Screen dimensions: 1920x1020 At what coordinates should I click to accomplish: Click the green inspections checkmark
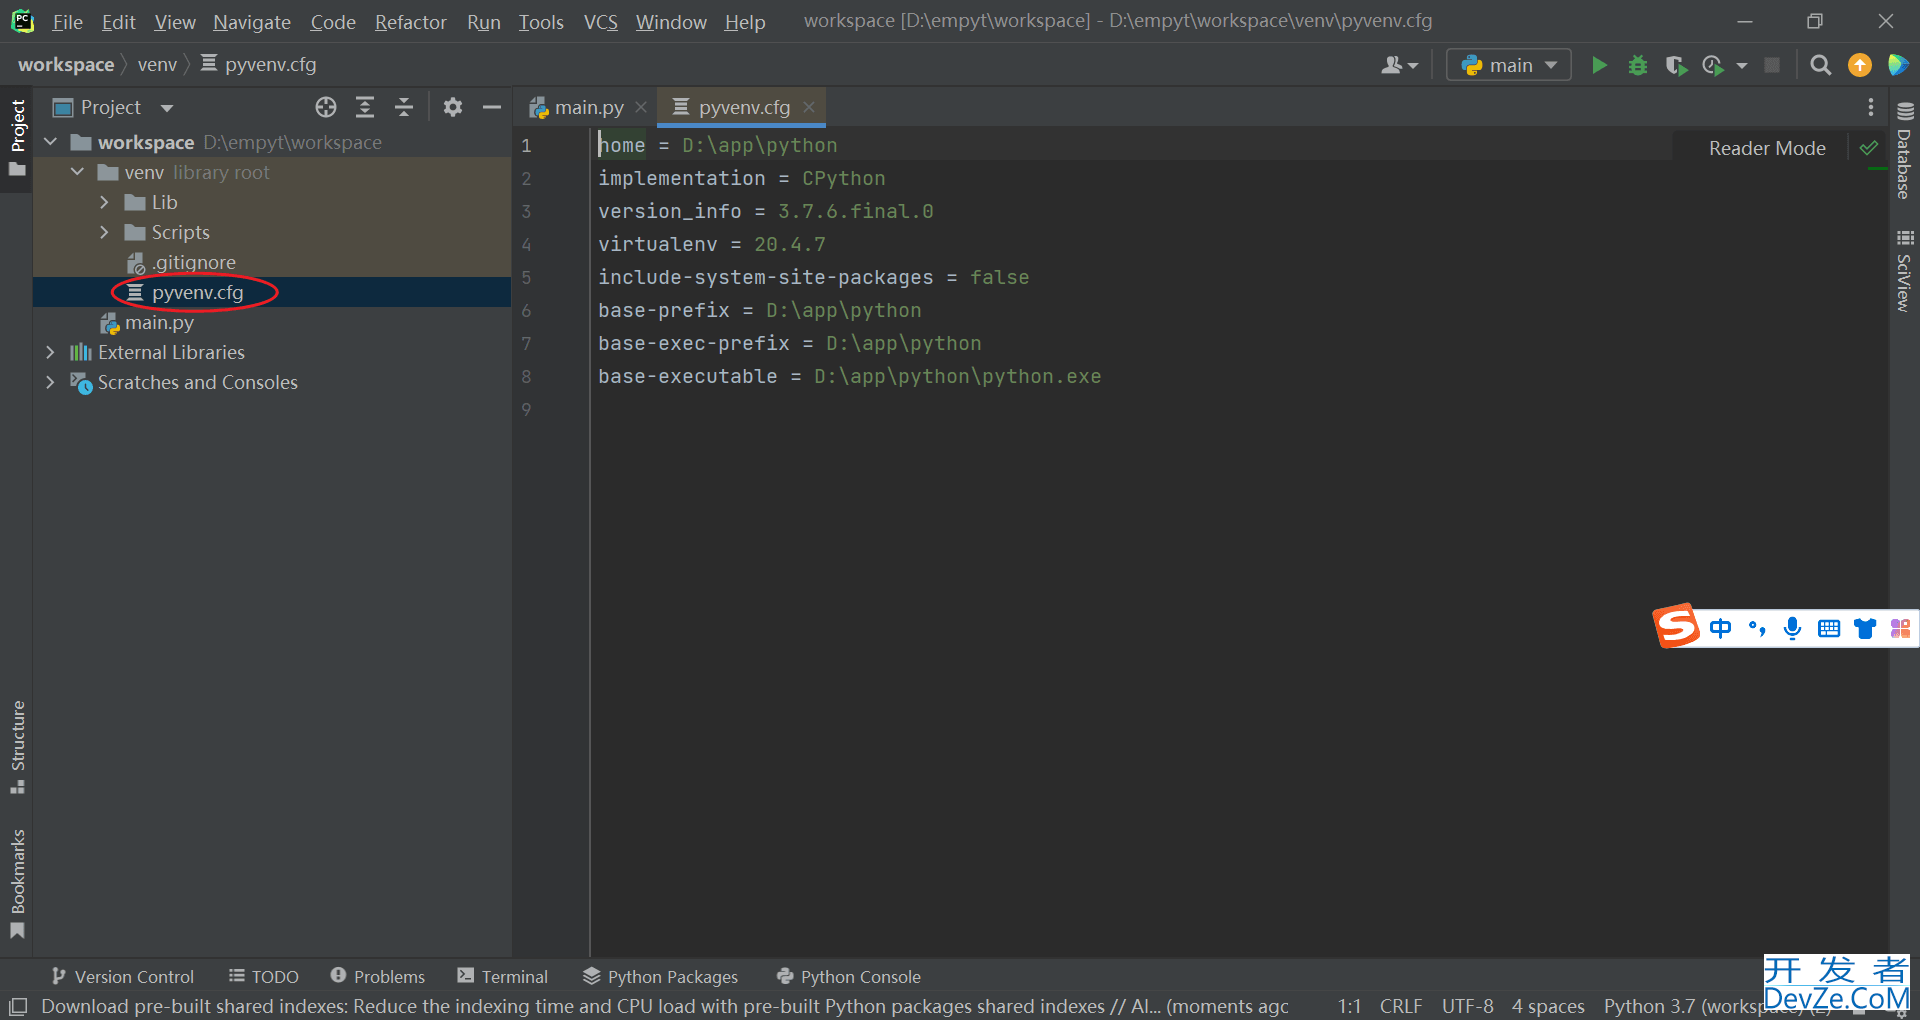tap(1868, 148)
